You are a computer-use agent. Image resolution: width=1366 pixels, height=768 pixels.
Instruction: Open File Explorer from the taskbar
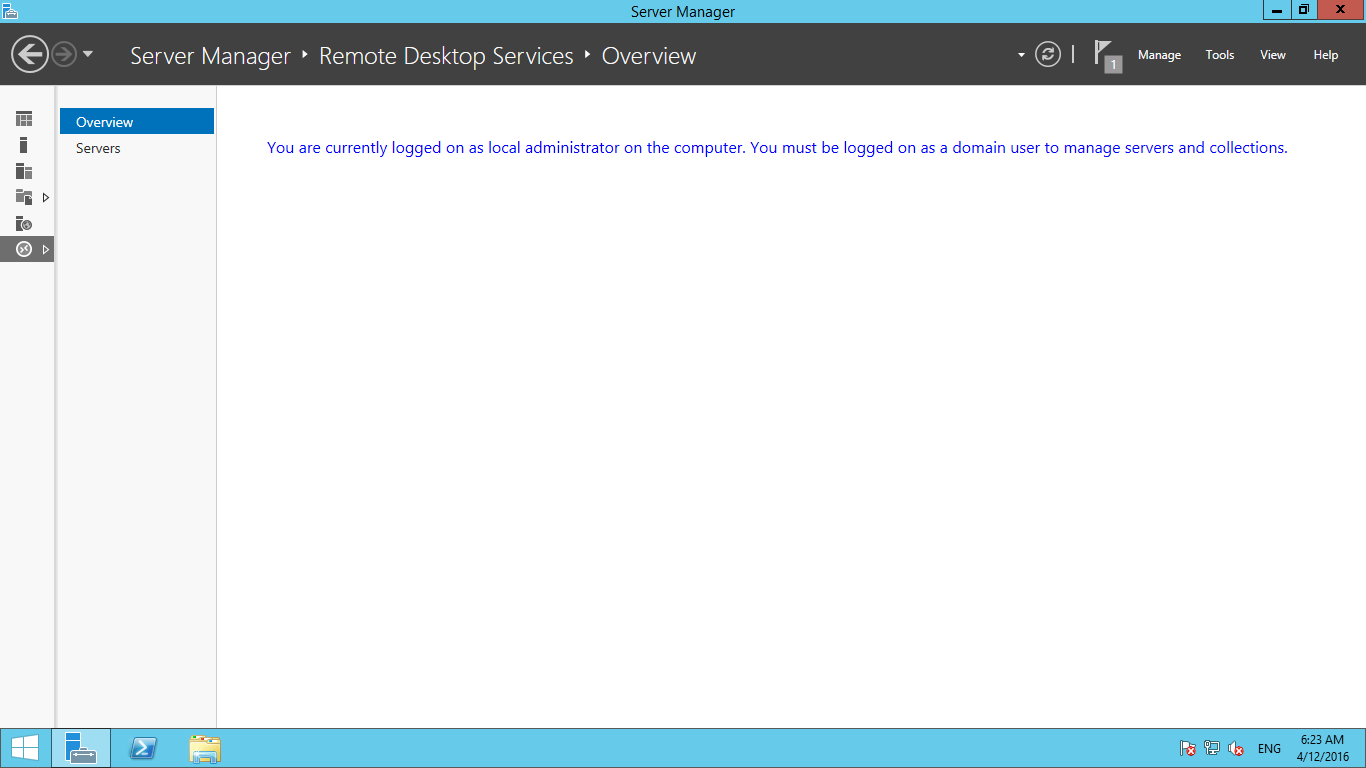(x=205, y=748)
